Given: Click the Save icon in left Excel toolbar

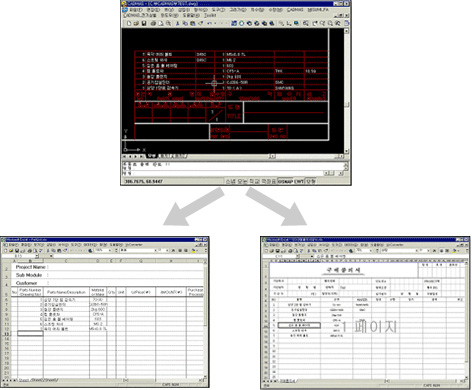Looking at the screenshot, I should [x=17, y=250].
